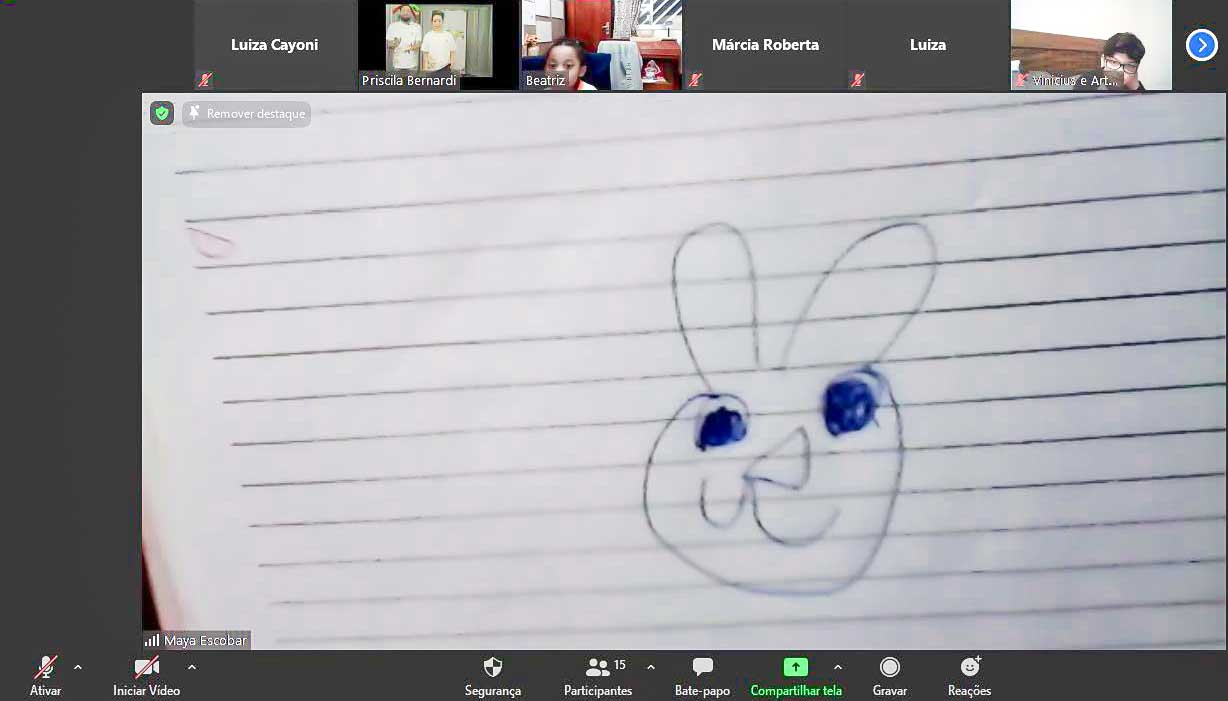Click the green encryption shield icon
1228x701 pixels.
162,114
